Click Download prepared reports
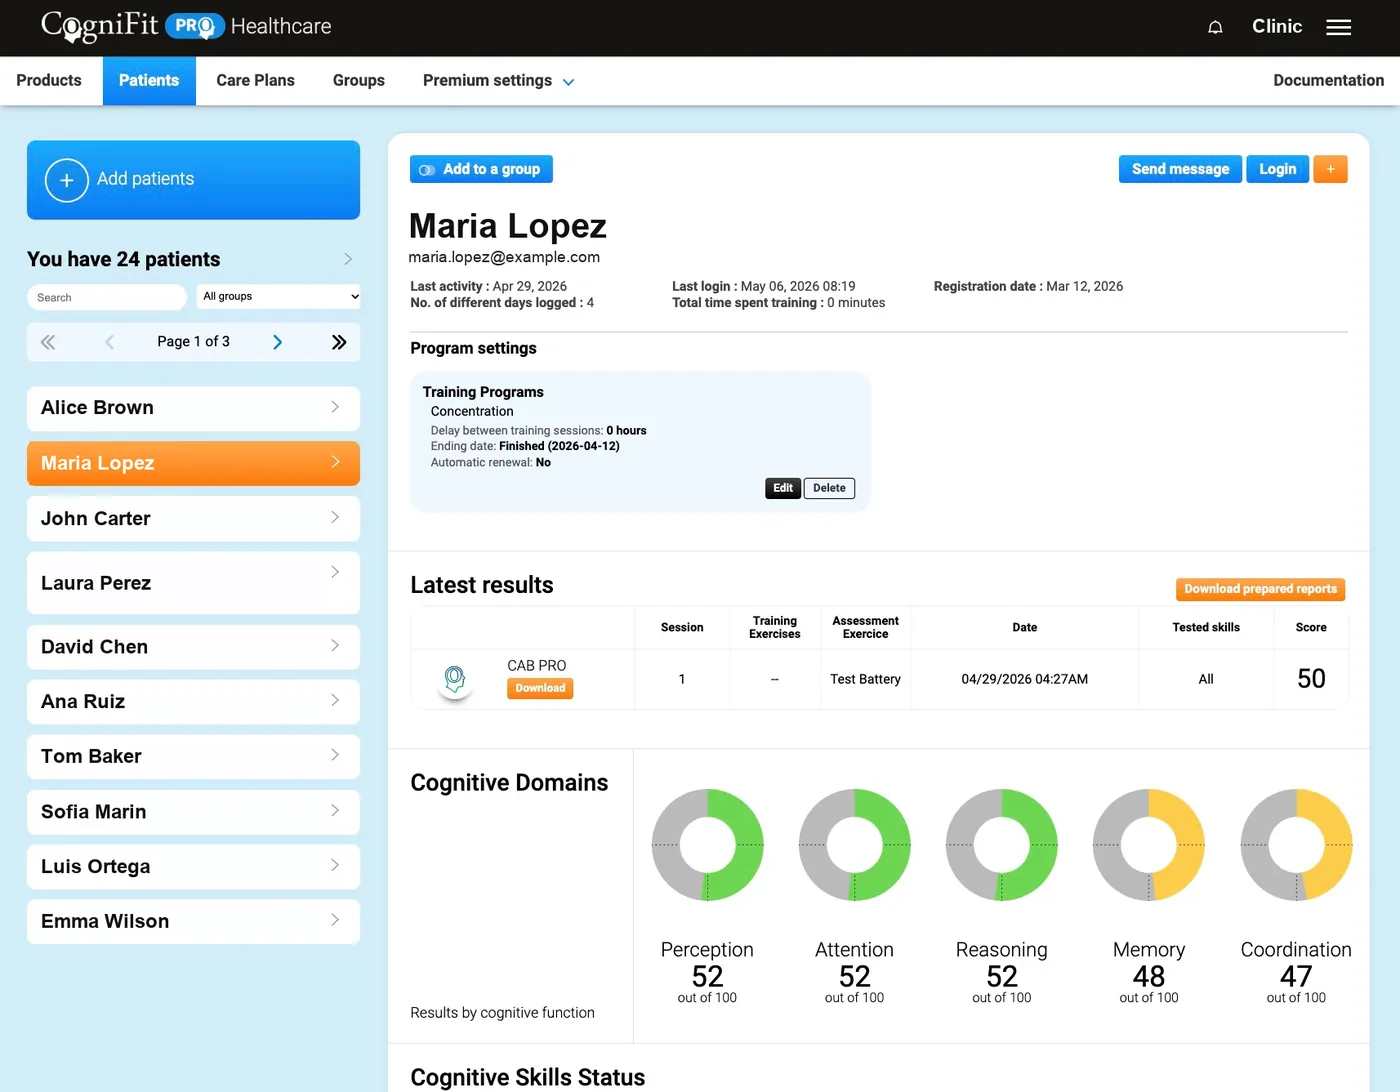The height and width of the screenshot is (1092, 1400). click(x=1260, y=589)
